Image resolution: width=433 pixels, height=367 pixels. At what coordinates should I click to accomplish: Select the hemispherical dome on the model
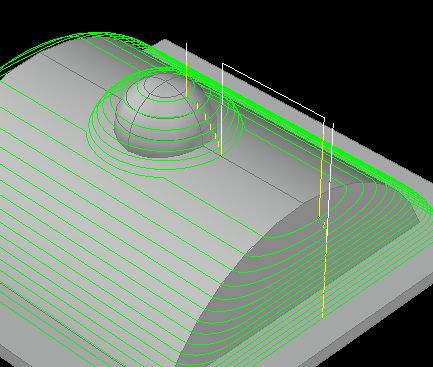coord(165,115)
